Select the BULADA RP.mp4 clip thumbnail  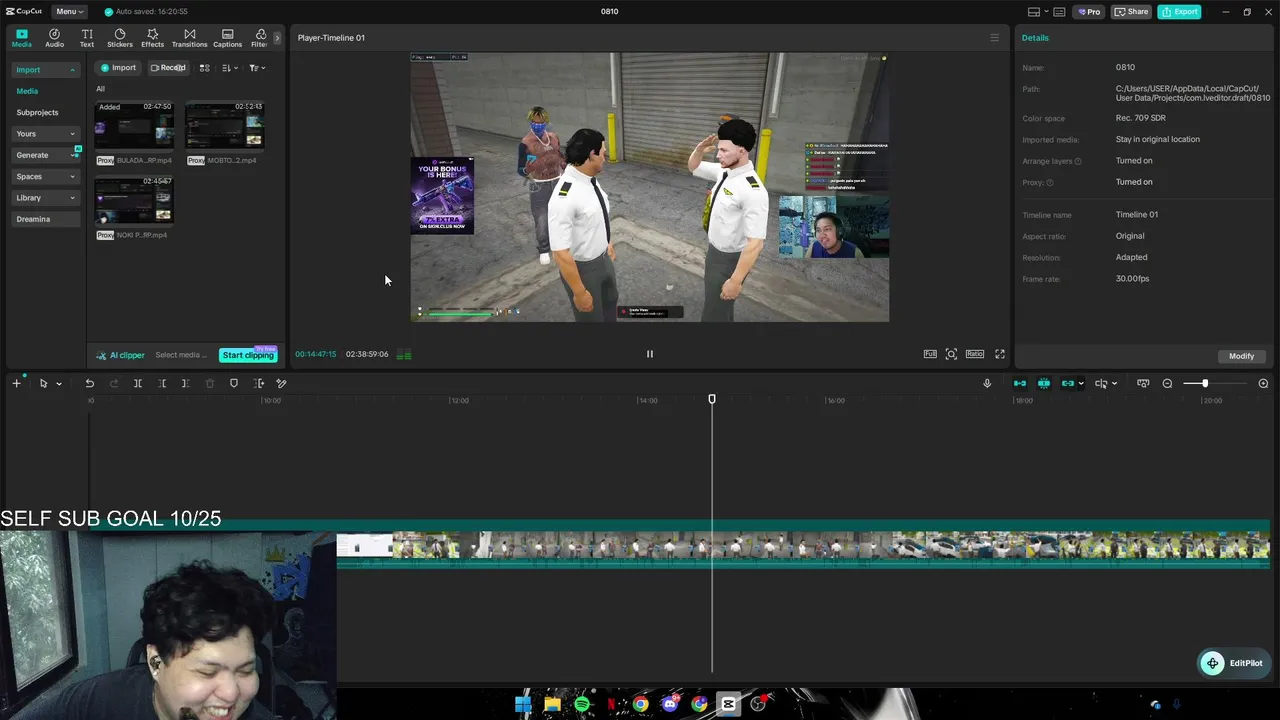click(134, 125)
